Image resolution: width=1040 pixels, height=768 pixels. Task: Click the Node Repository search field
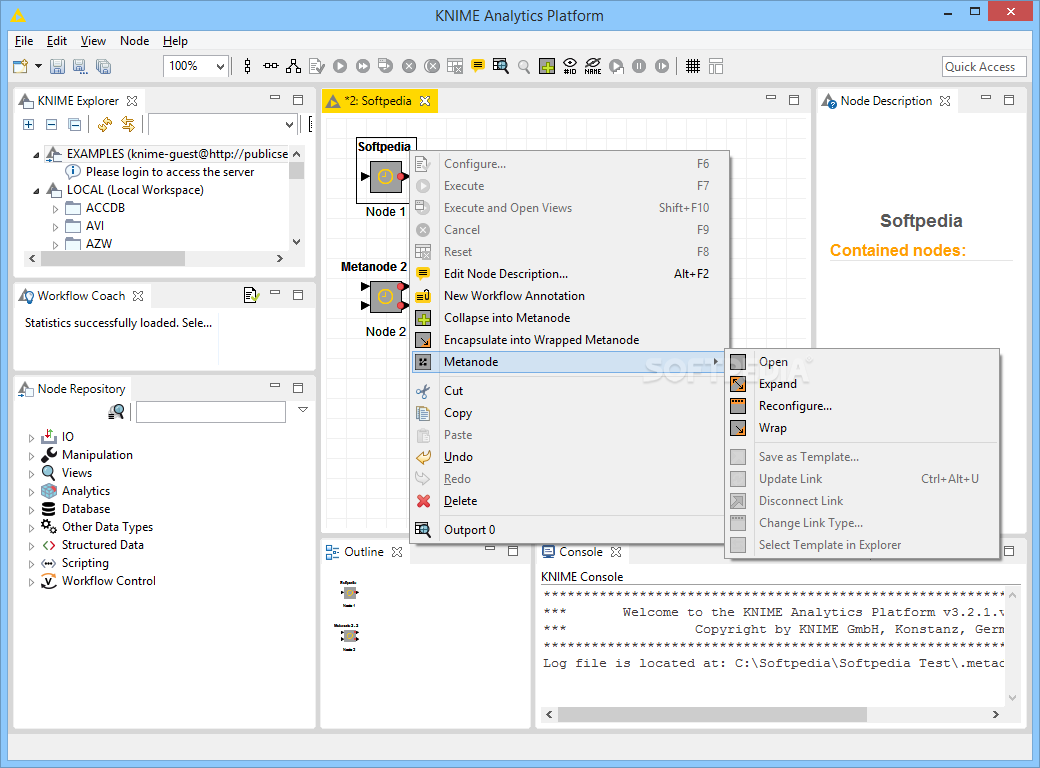[x=211, y=412]
